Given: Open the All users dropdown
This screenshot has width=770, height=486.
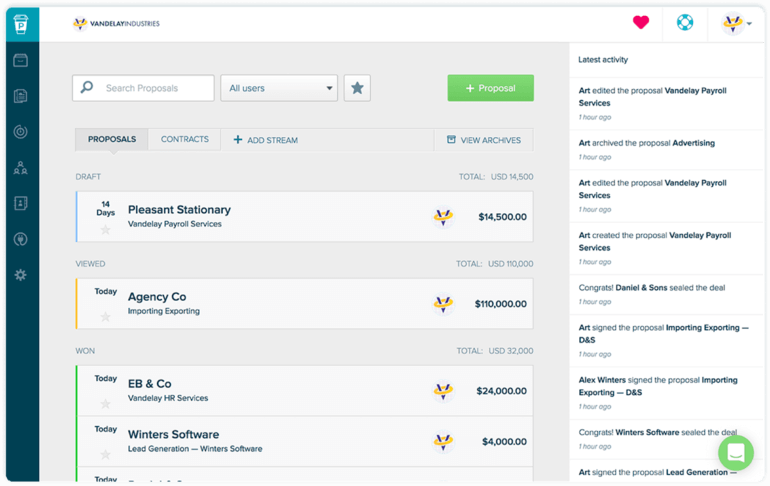Looking at the screenshot, I should (x=279, y=88).
